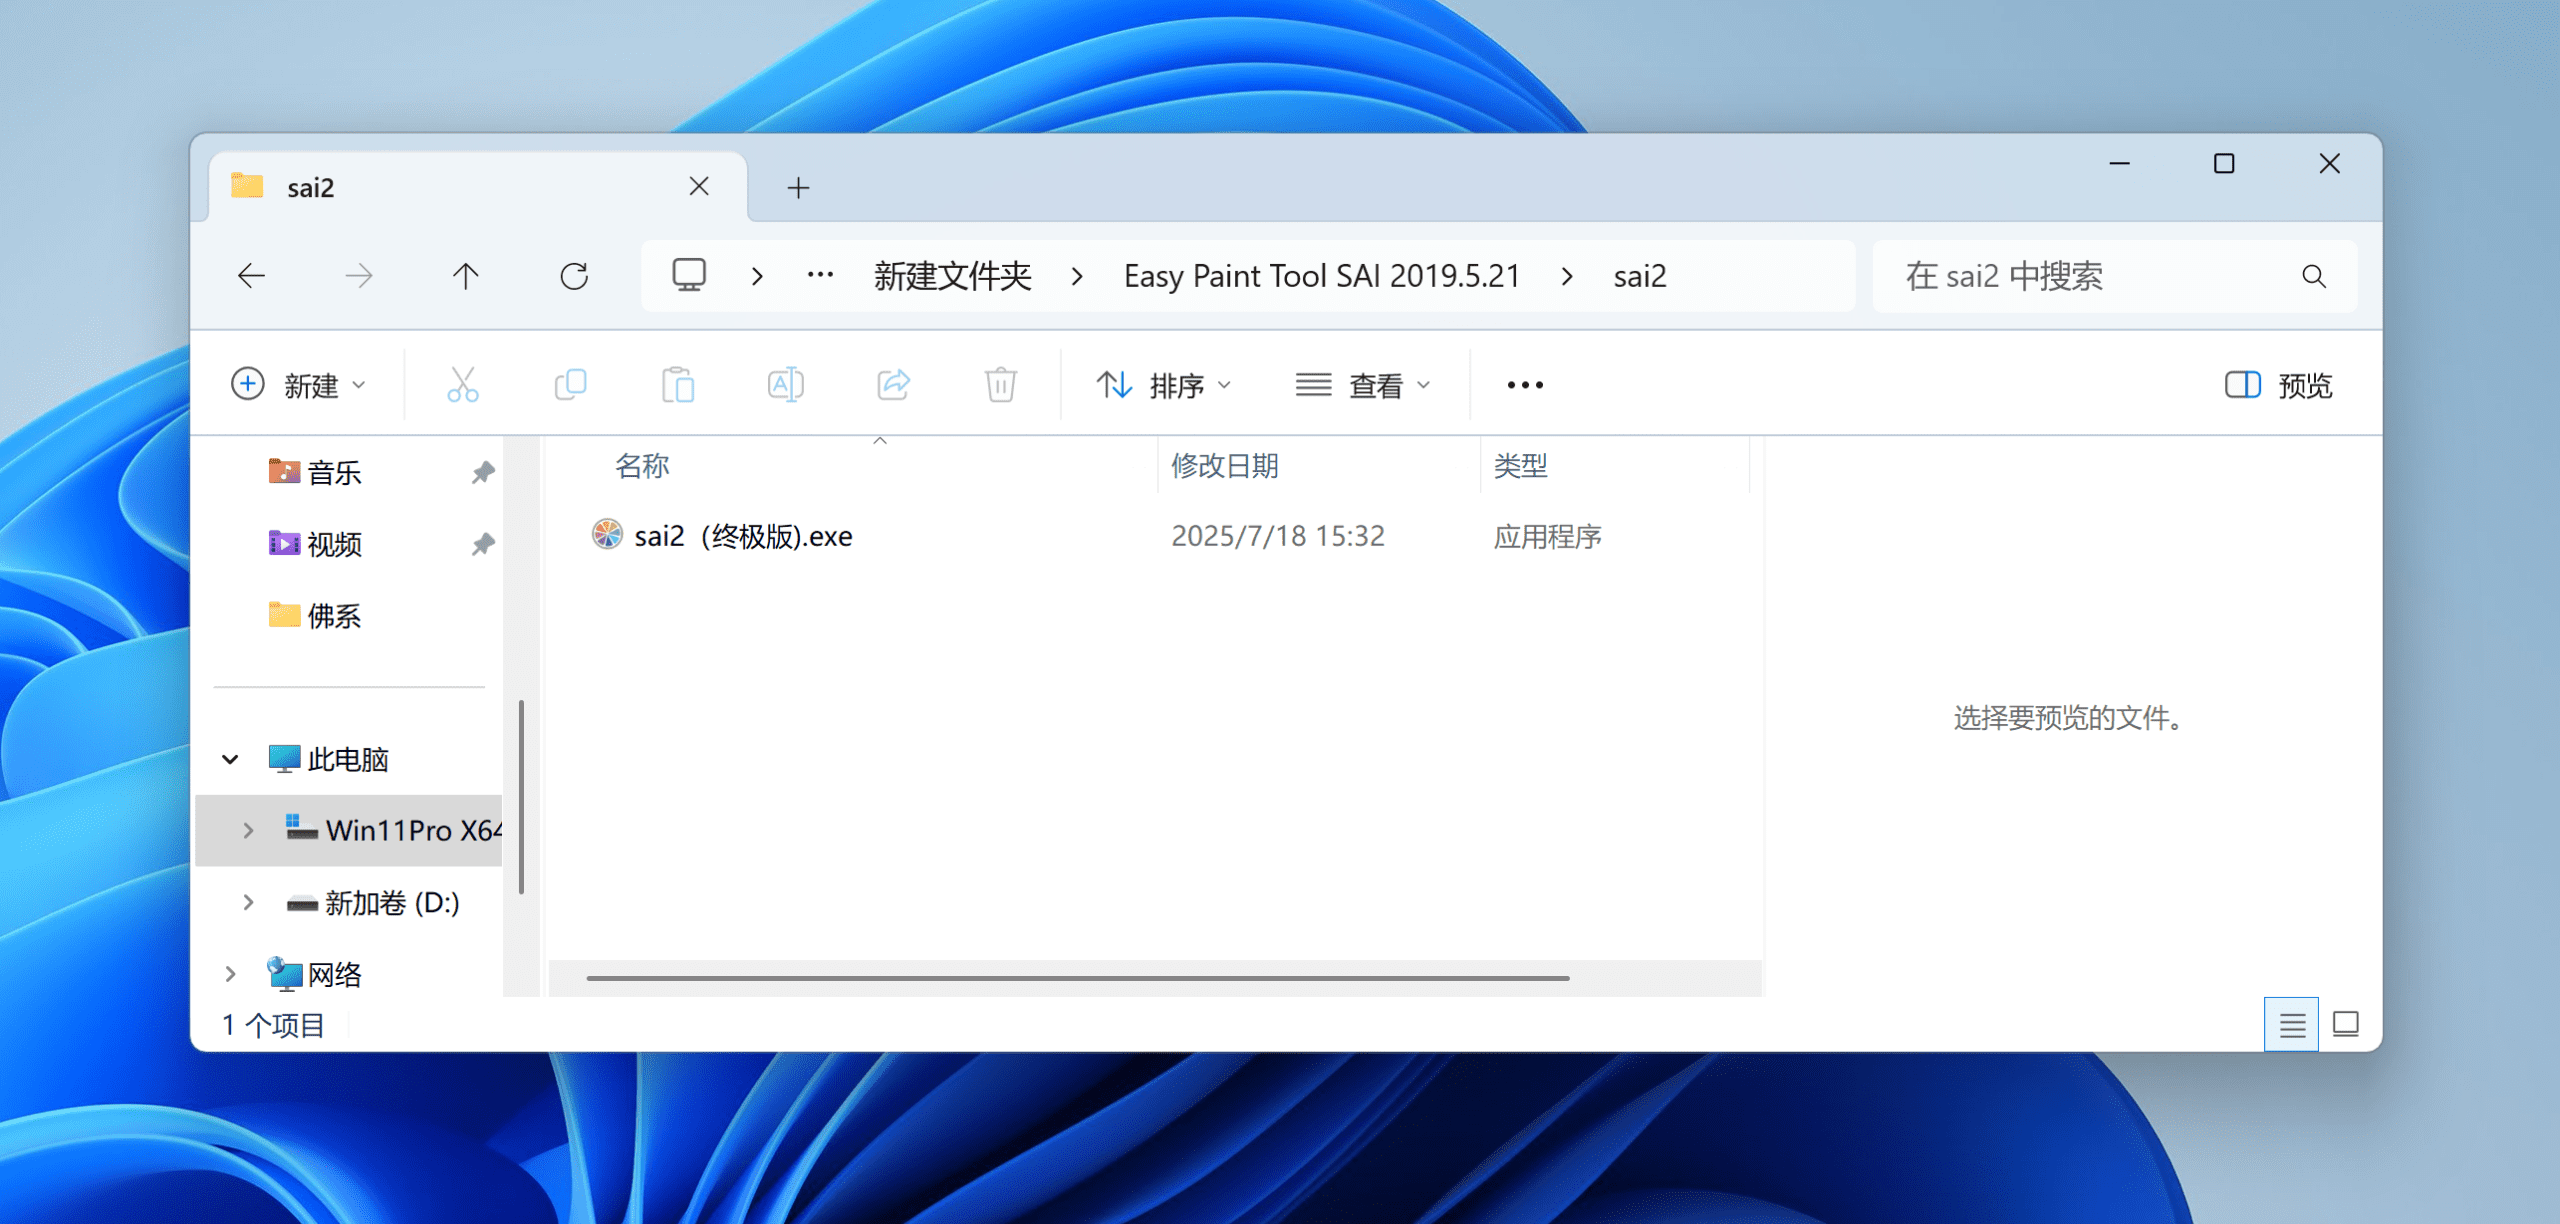Screen dimensions: 2560x1224
Task: Expand the 新加卷 (D:) drive tree
Action: (248, 903)
